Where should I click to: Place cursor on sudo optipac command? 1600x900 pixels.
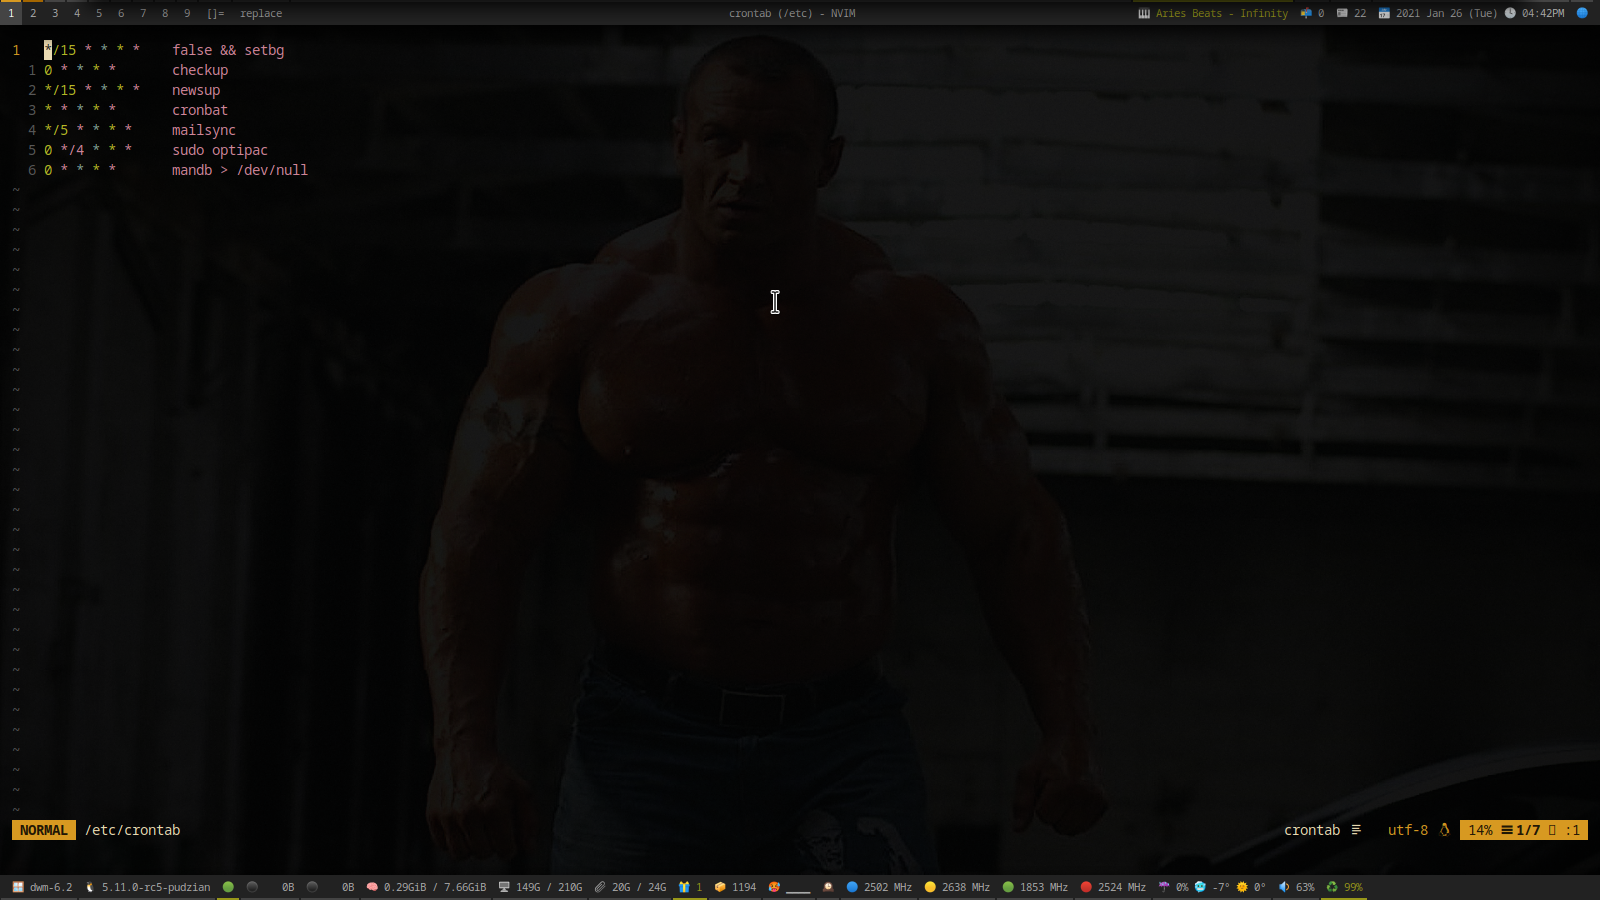(220, 150)
